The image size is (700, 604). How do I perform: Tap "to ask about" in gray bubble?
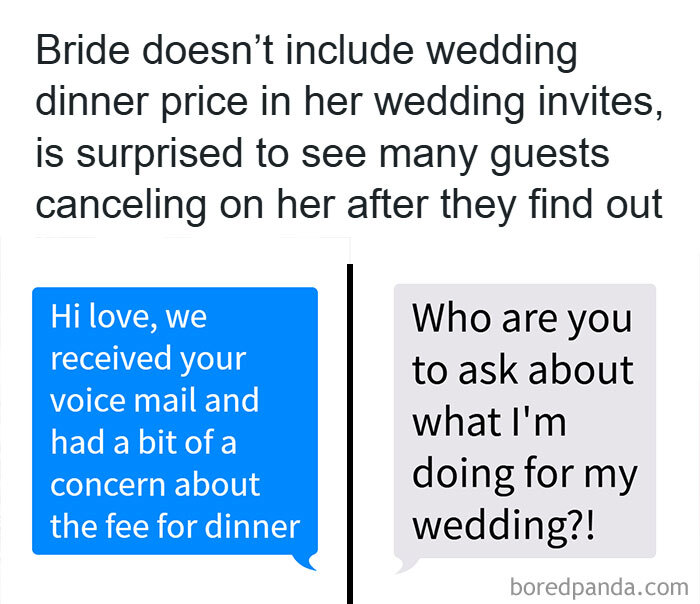[x=522, y=371]
